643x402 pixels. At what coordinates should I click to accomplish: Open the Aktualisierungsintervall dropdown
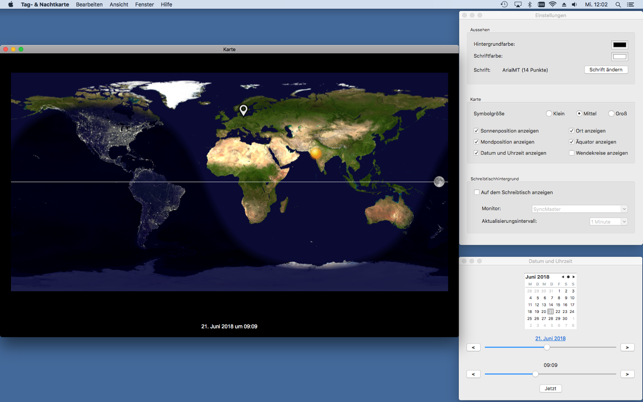(x=607, y=221)
